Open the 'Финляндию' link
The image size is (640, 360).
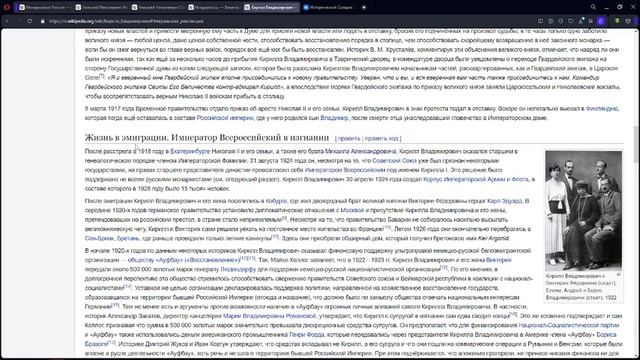(x=602, y=109)
